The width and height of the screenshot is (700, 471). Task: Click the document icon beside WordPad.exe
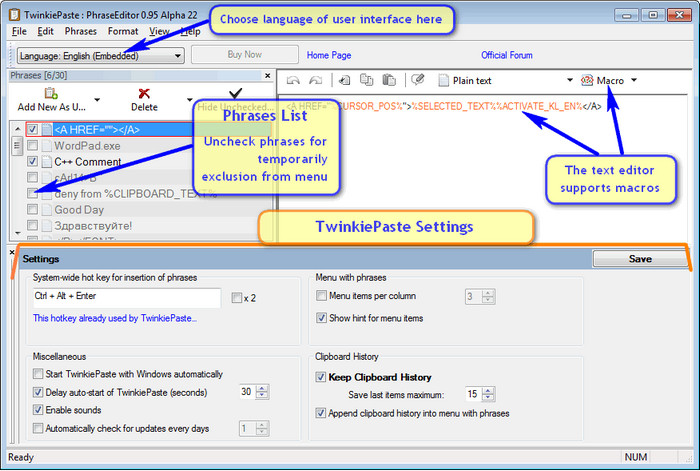pyautogui.click(x=46, y=146)
